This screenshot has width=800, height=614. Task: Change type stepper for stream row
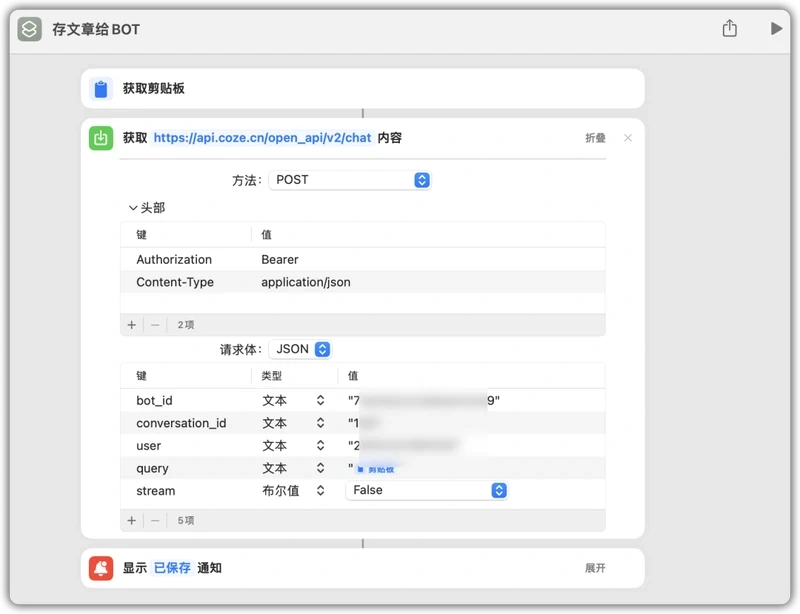(320, 490)
